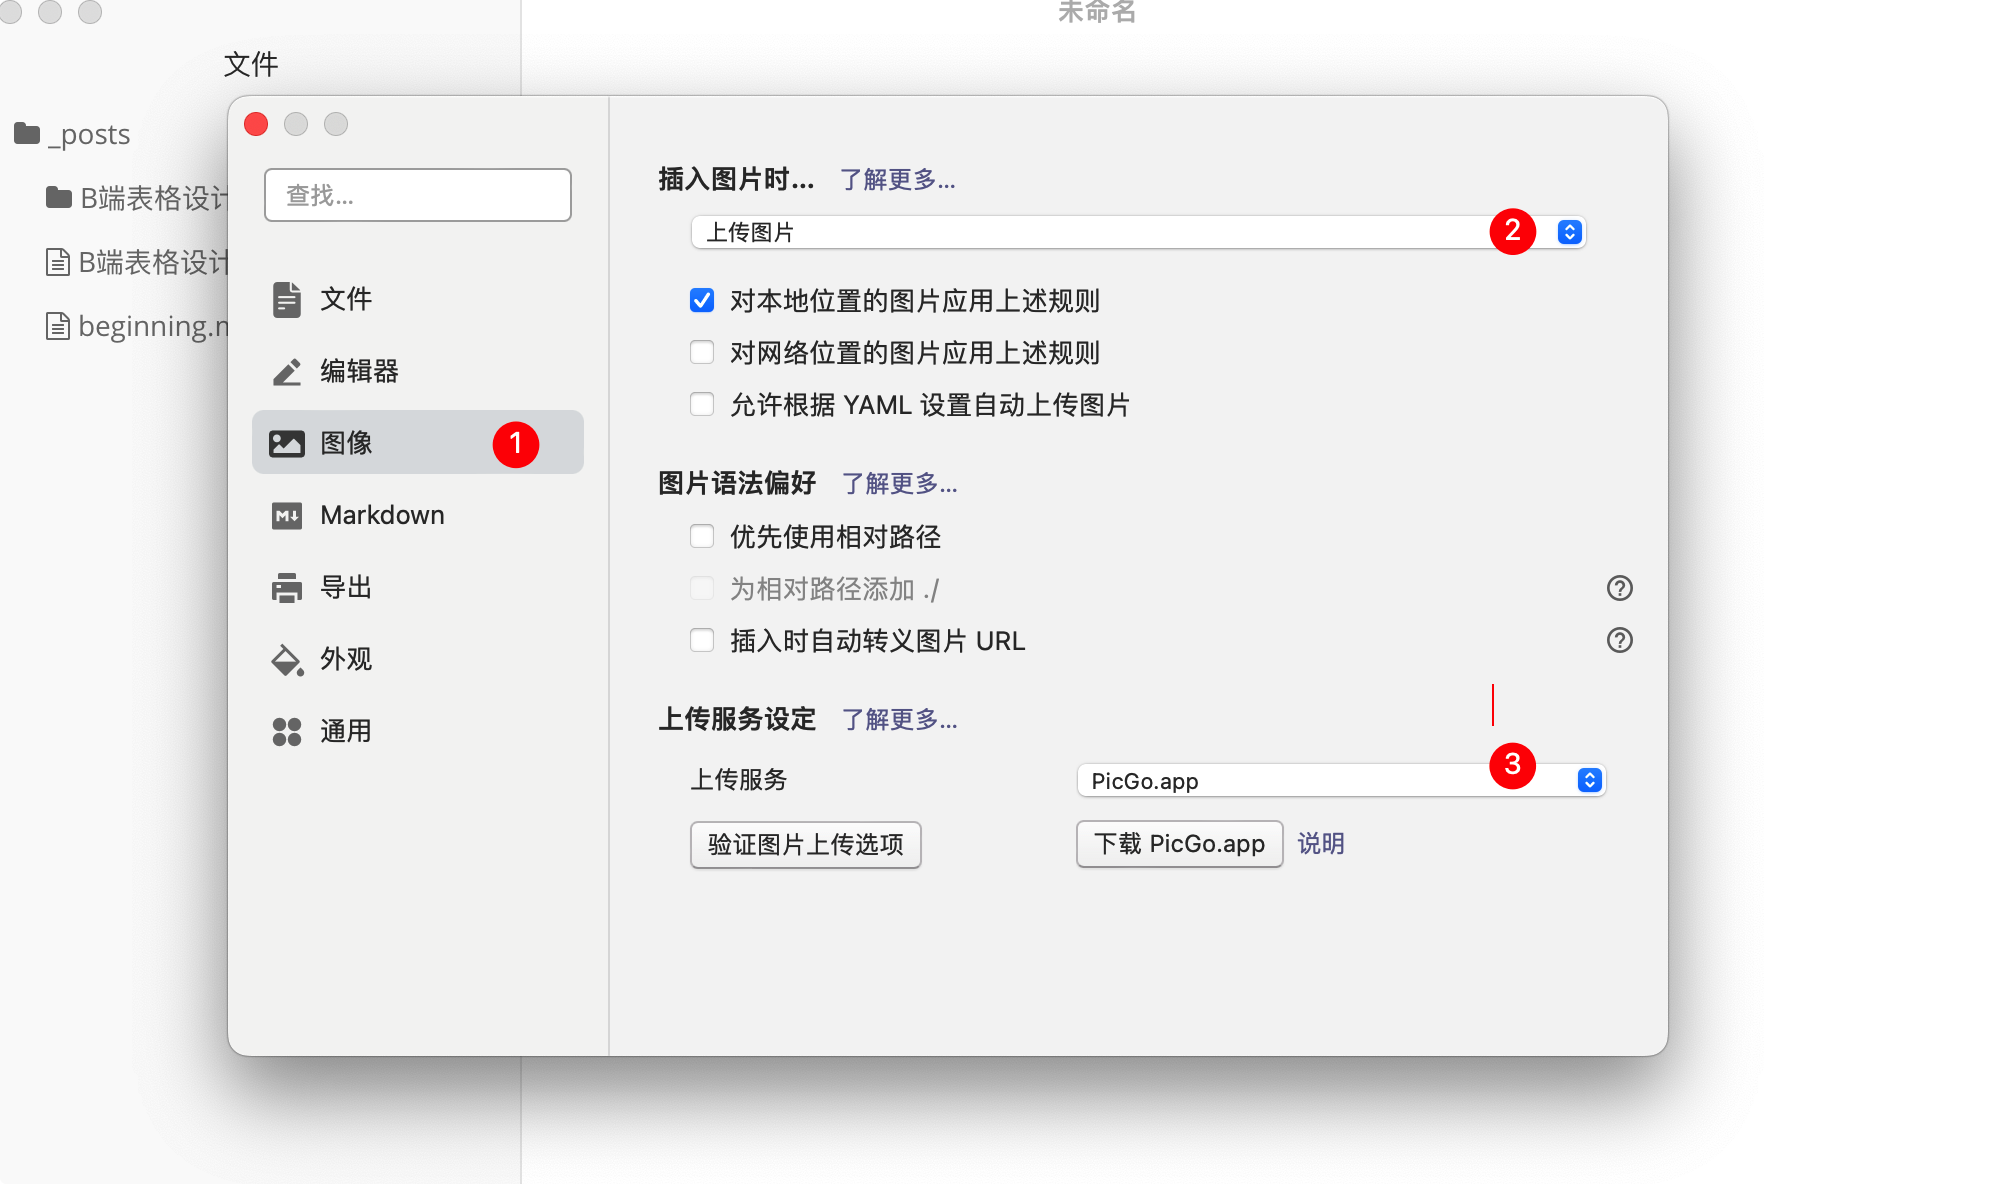The width and height of the screenshot is (1994, 1184).
Task: Click the 导出 printer icon
Action: (x=287, y=587)
